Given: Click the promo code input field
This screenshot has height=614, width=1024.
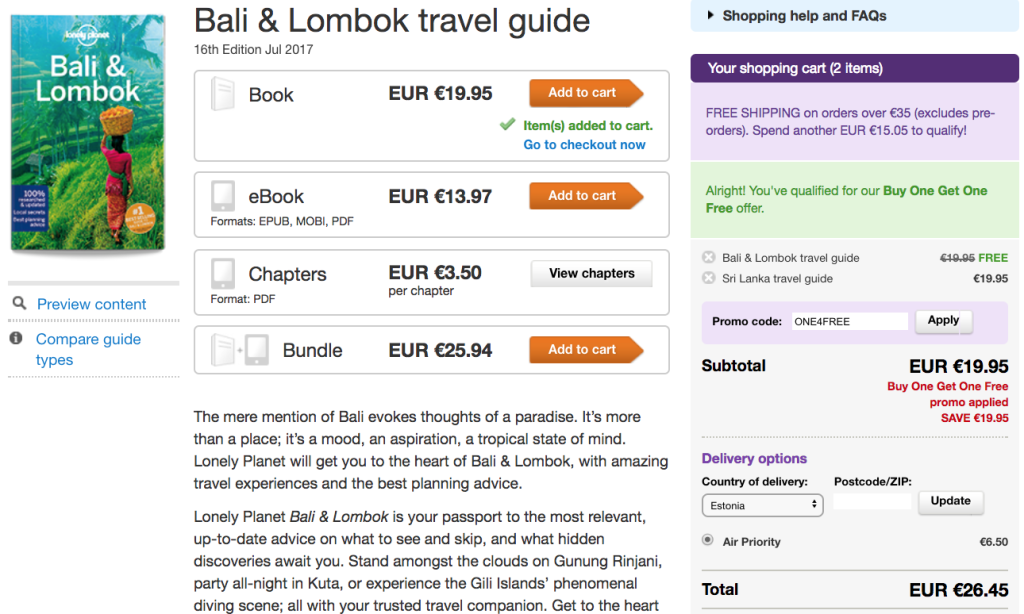Looking at the screenshot, I should click(x=848, y=322).
